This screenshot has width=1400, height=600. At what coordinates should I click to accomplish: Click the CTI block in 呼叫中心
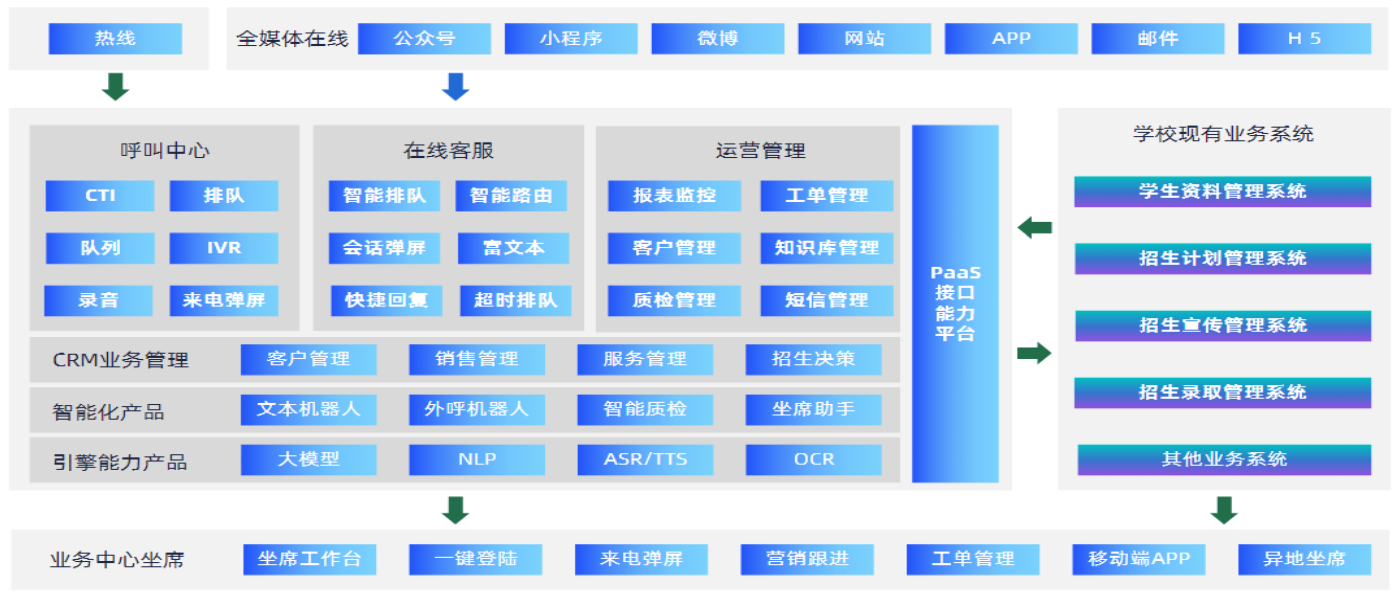coord(100,196)
